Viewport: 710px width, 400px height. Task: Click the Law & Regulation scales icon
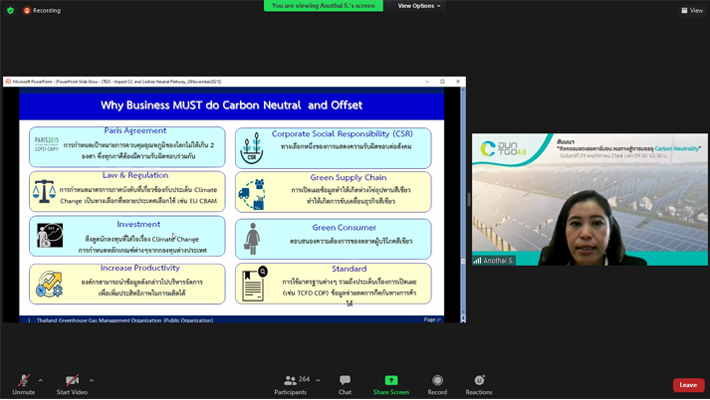point(44,191)
